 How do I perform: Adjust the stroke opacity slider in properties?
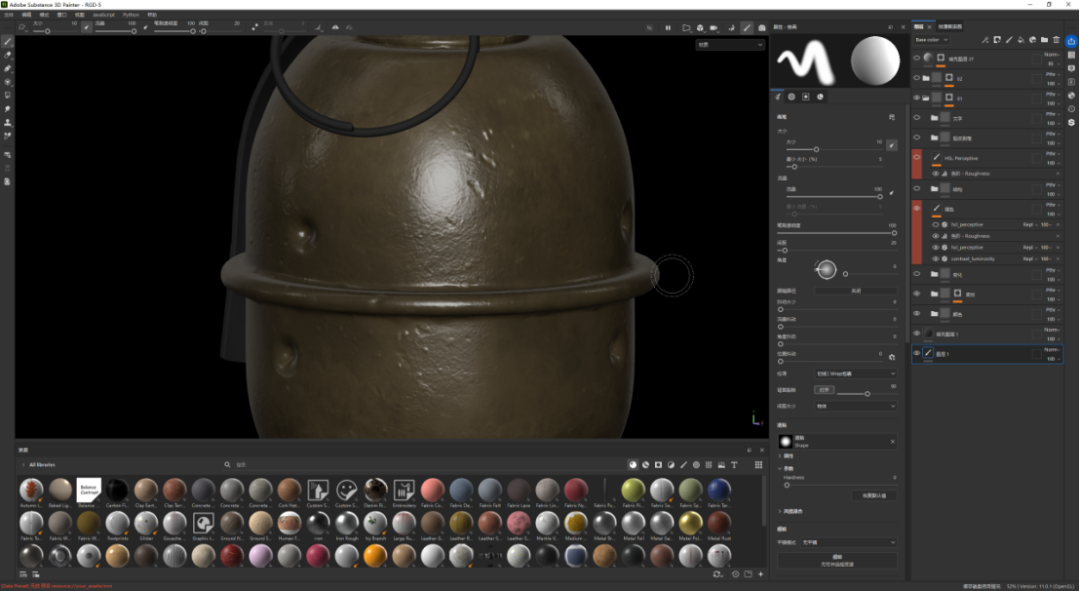coord(837,233)
